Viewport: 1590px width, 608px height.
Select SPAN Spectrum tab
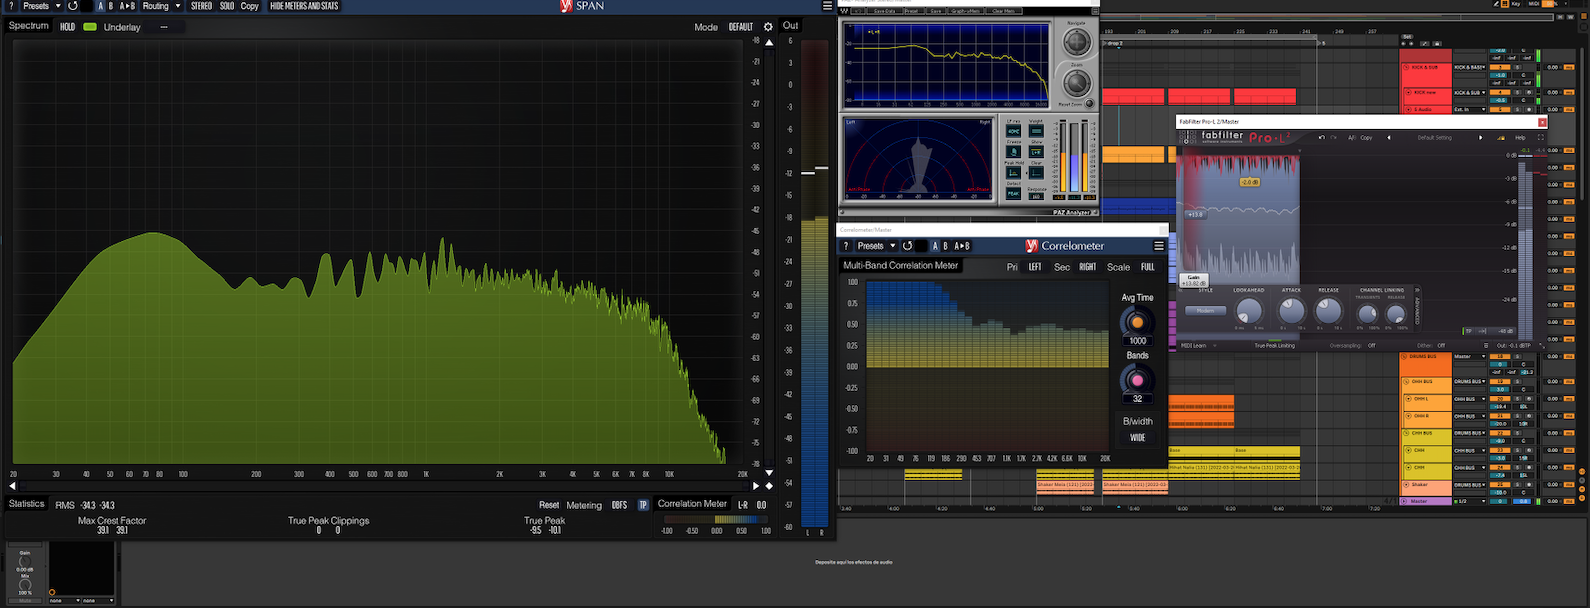(x=28, y=26)
